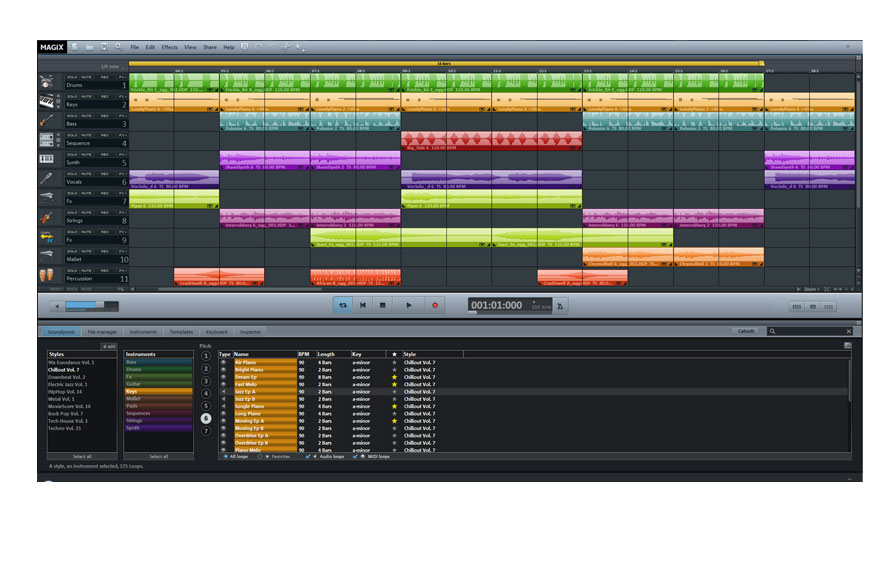Toggle the loop playback button

[x=343, y=305]
